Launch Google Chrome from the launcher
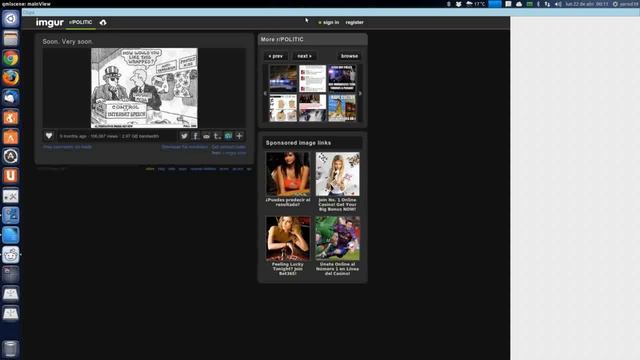 [11, 58]
